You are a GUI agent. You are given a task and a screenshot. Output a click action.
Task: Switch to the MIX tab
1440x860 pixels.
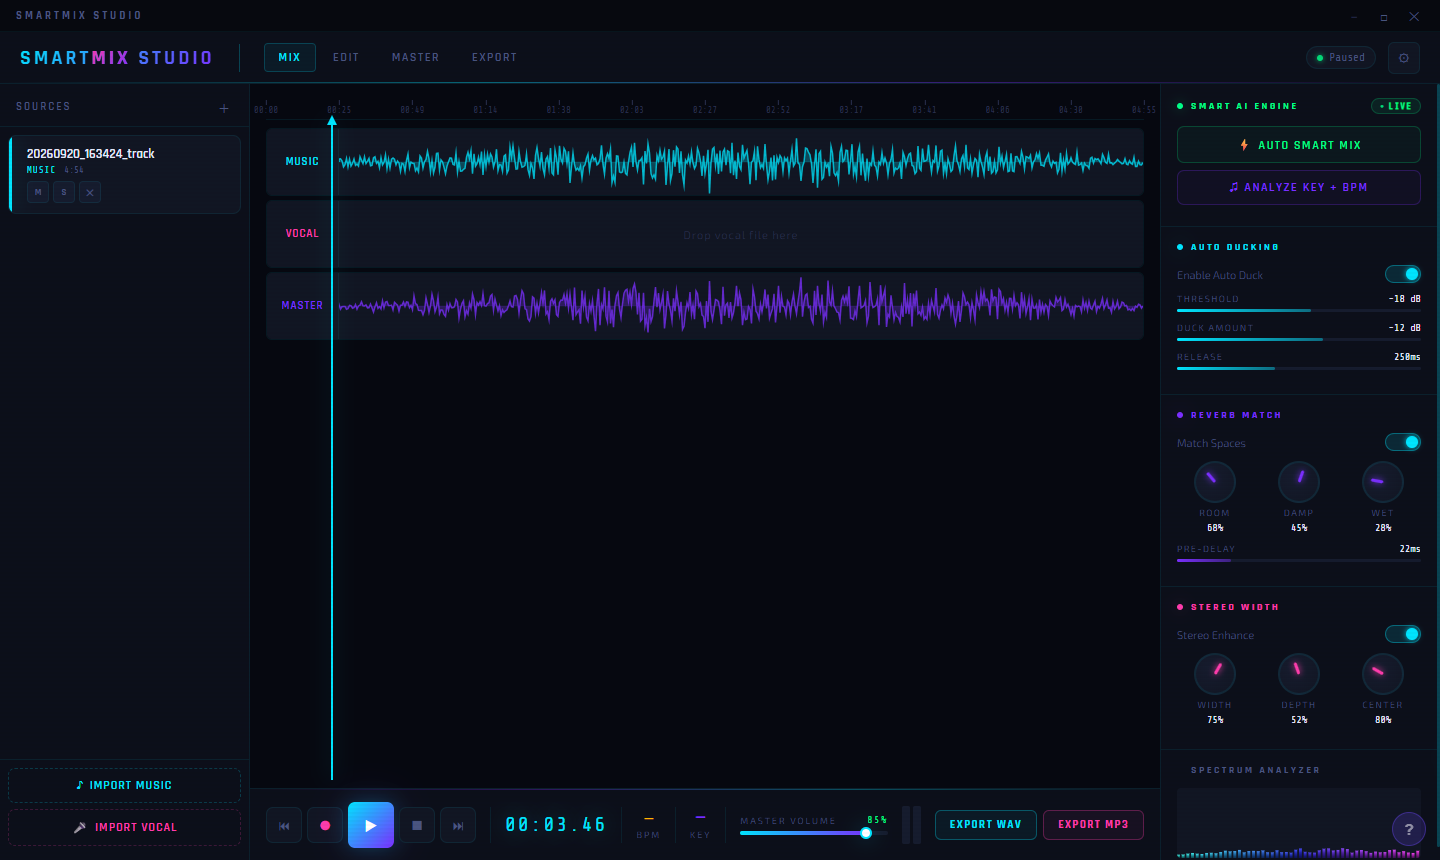pos(290,58)
